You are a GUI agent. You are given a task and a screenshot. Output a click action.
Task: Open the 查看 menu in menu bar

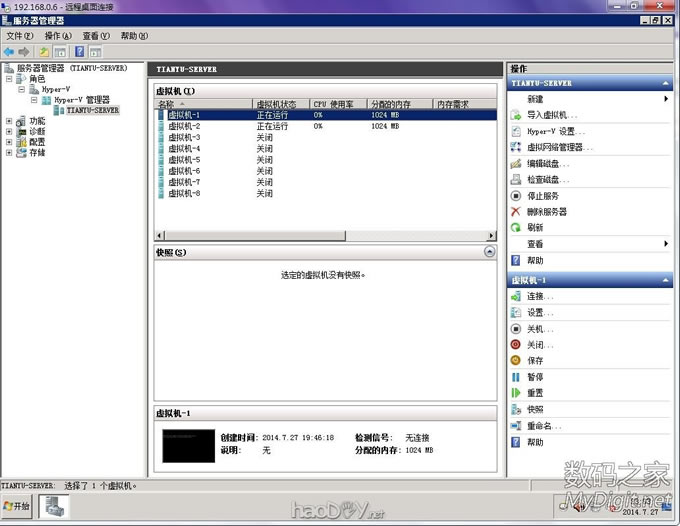95,36
